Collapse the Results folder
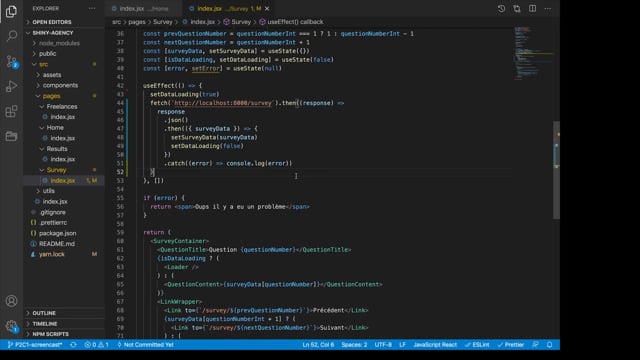Viewport: 640px width, 360px height. (57, 149)
